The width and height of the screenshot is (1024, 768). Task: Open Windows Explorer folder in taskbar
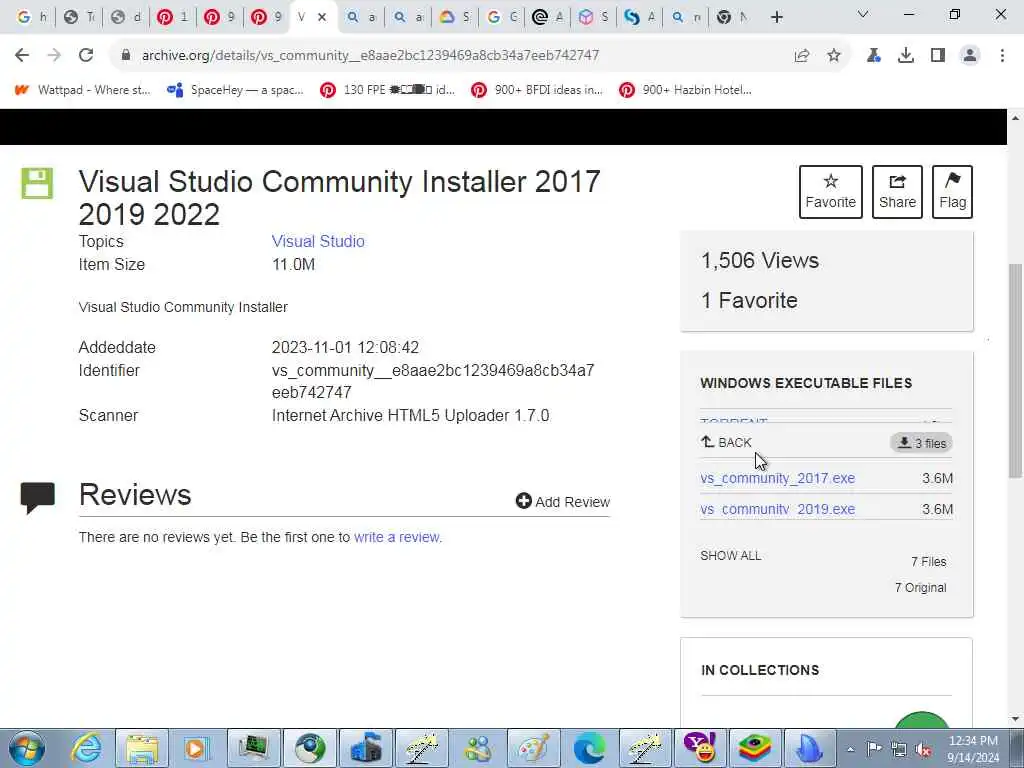coord(142,748)
